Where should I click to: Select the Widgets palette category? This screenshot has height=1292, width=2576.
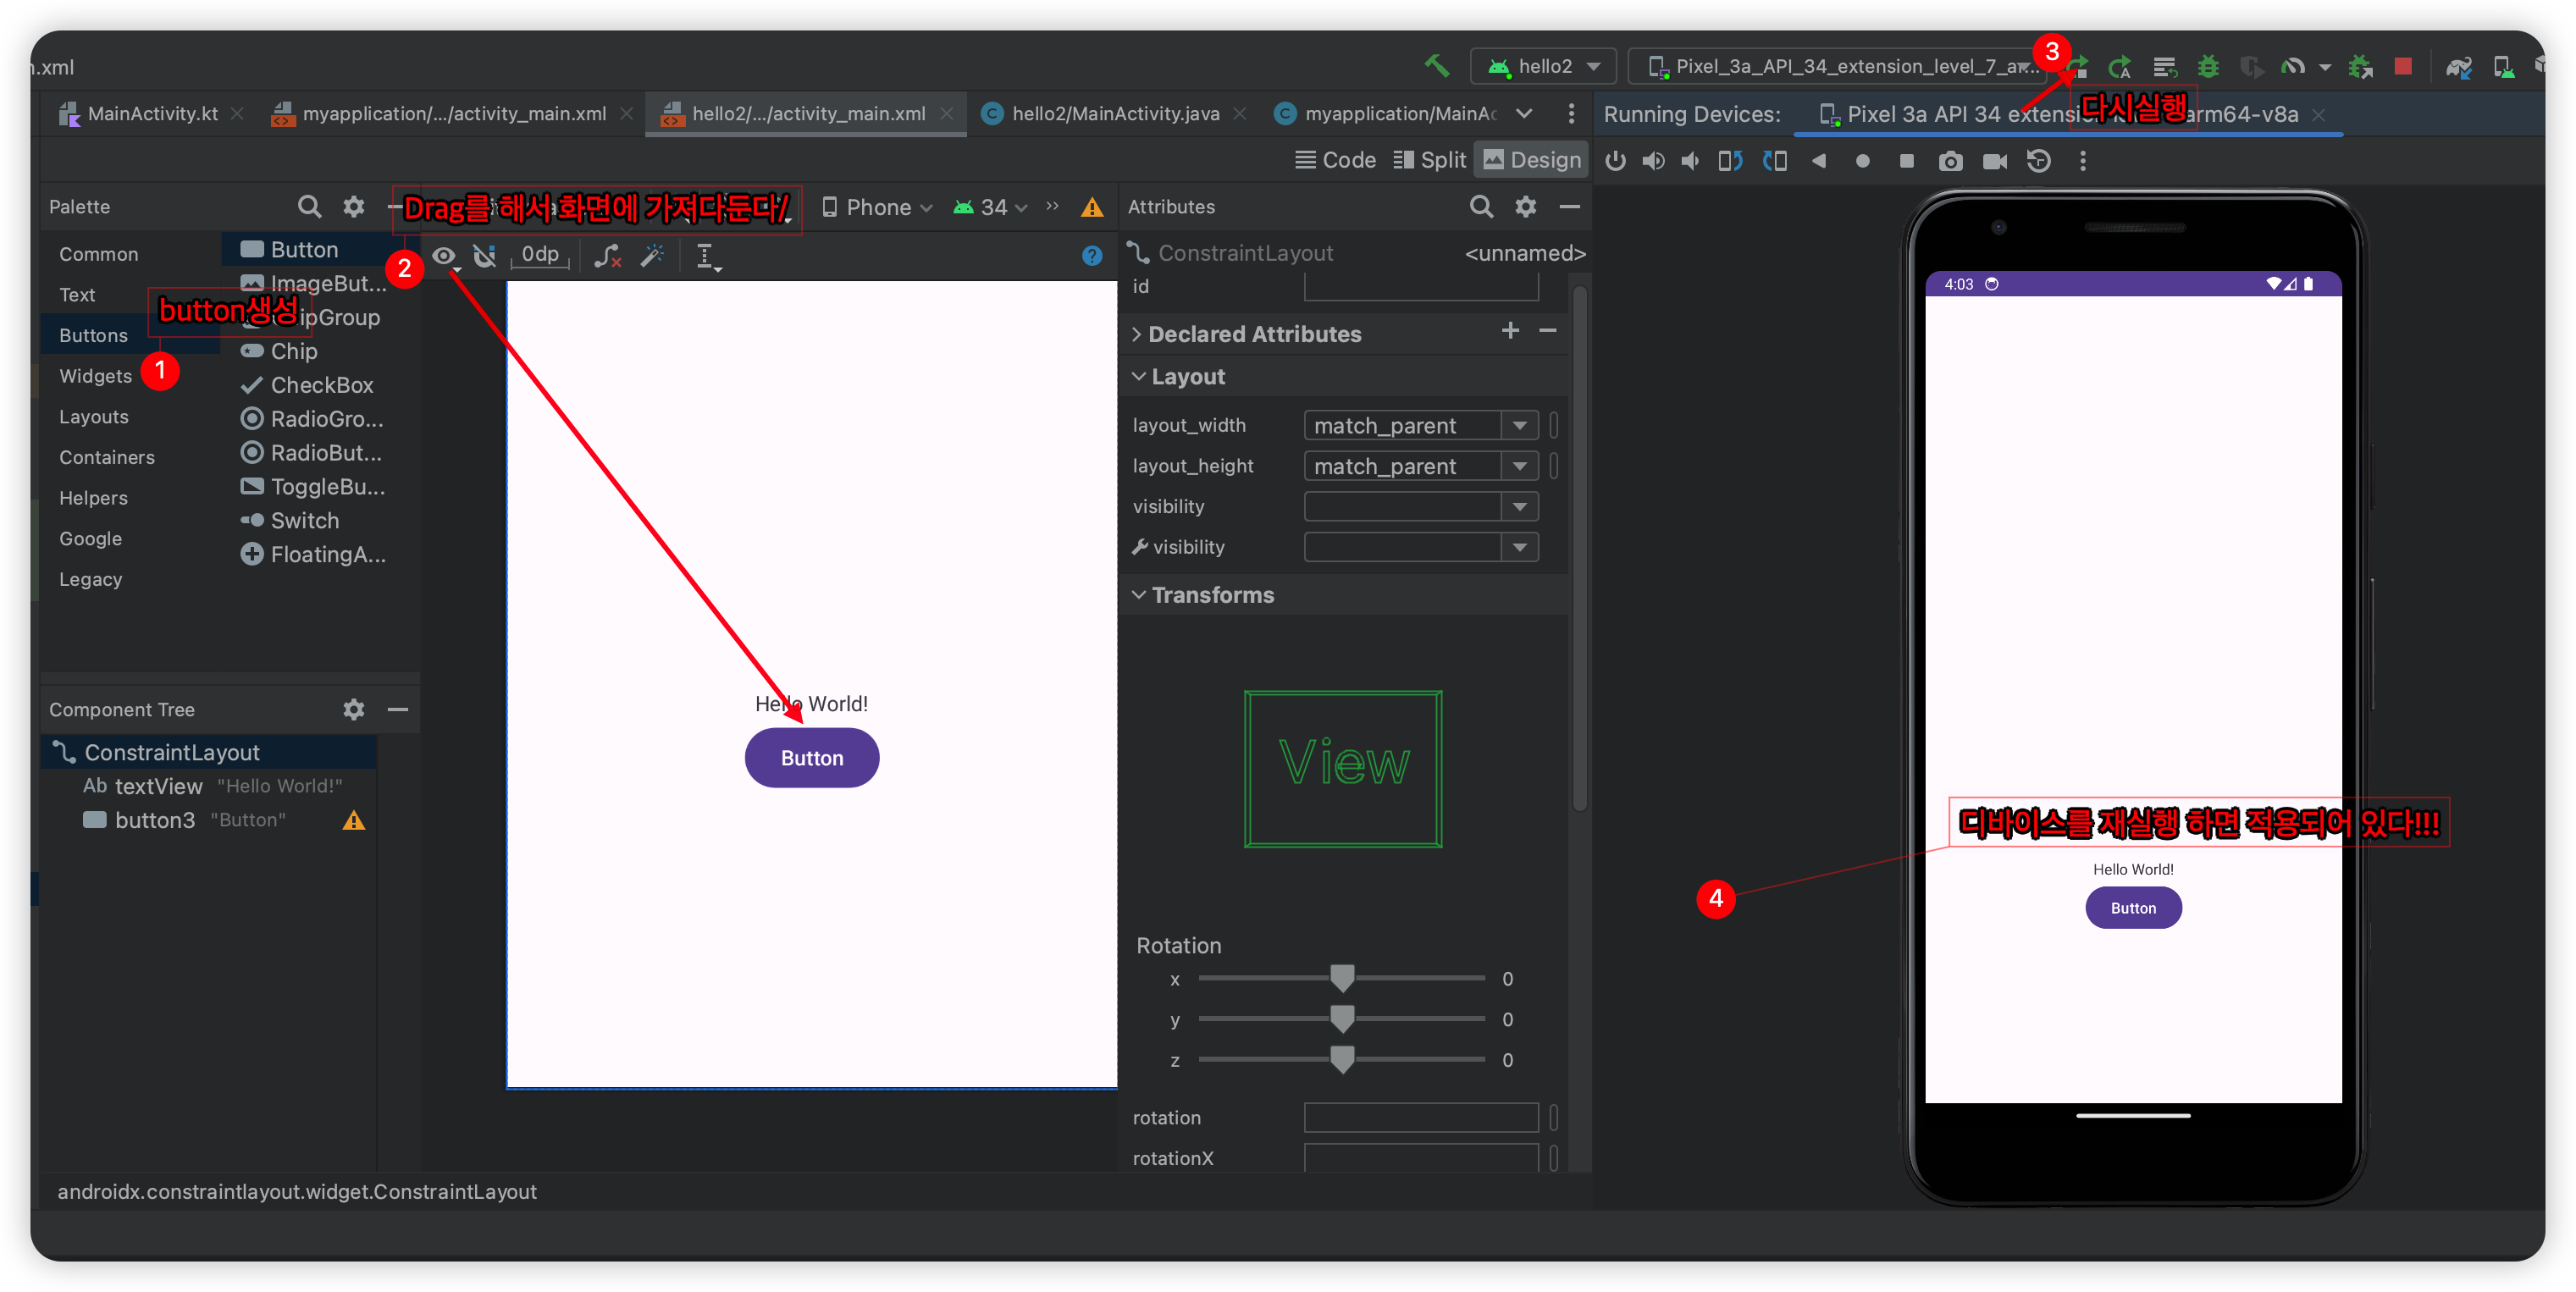coord(95,376)
